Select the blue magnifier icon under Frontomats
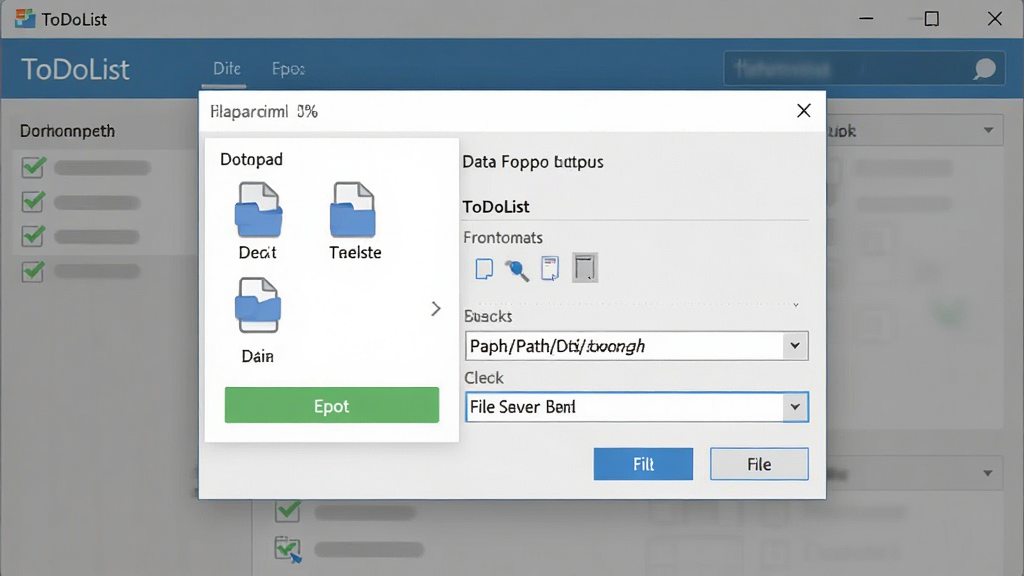 click(517, 269)
